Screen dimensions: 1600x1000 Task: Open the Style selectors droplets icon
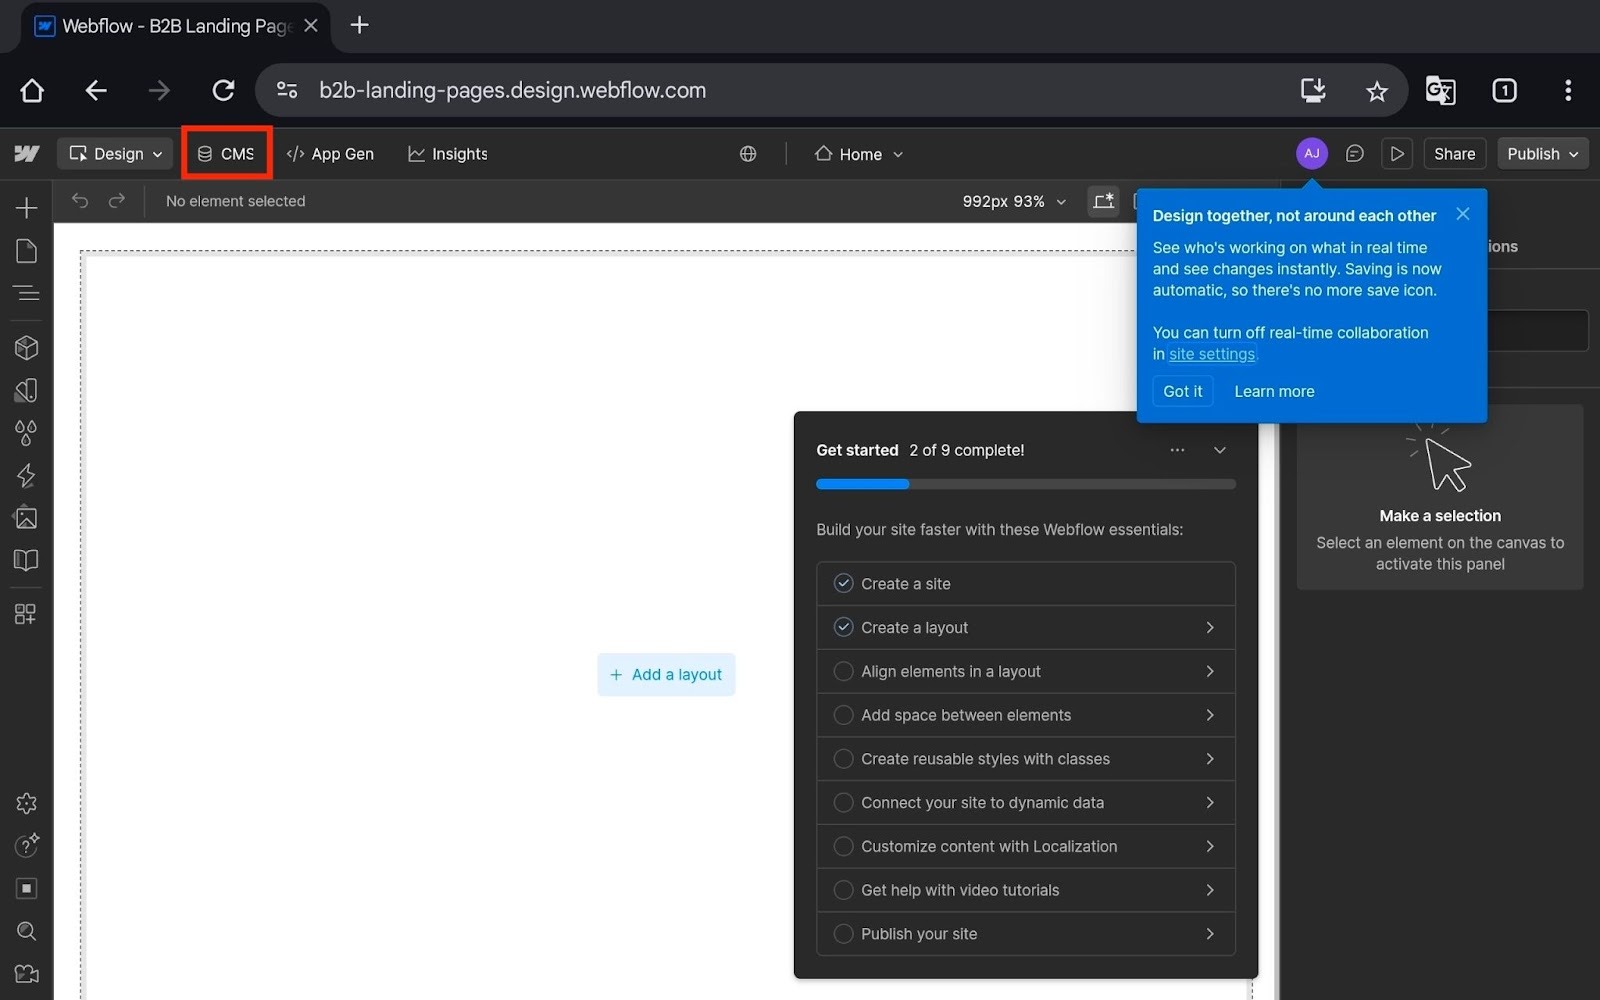(27, 433)
